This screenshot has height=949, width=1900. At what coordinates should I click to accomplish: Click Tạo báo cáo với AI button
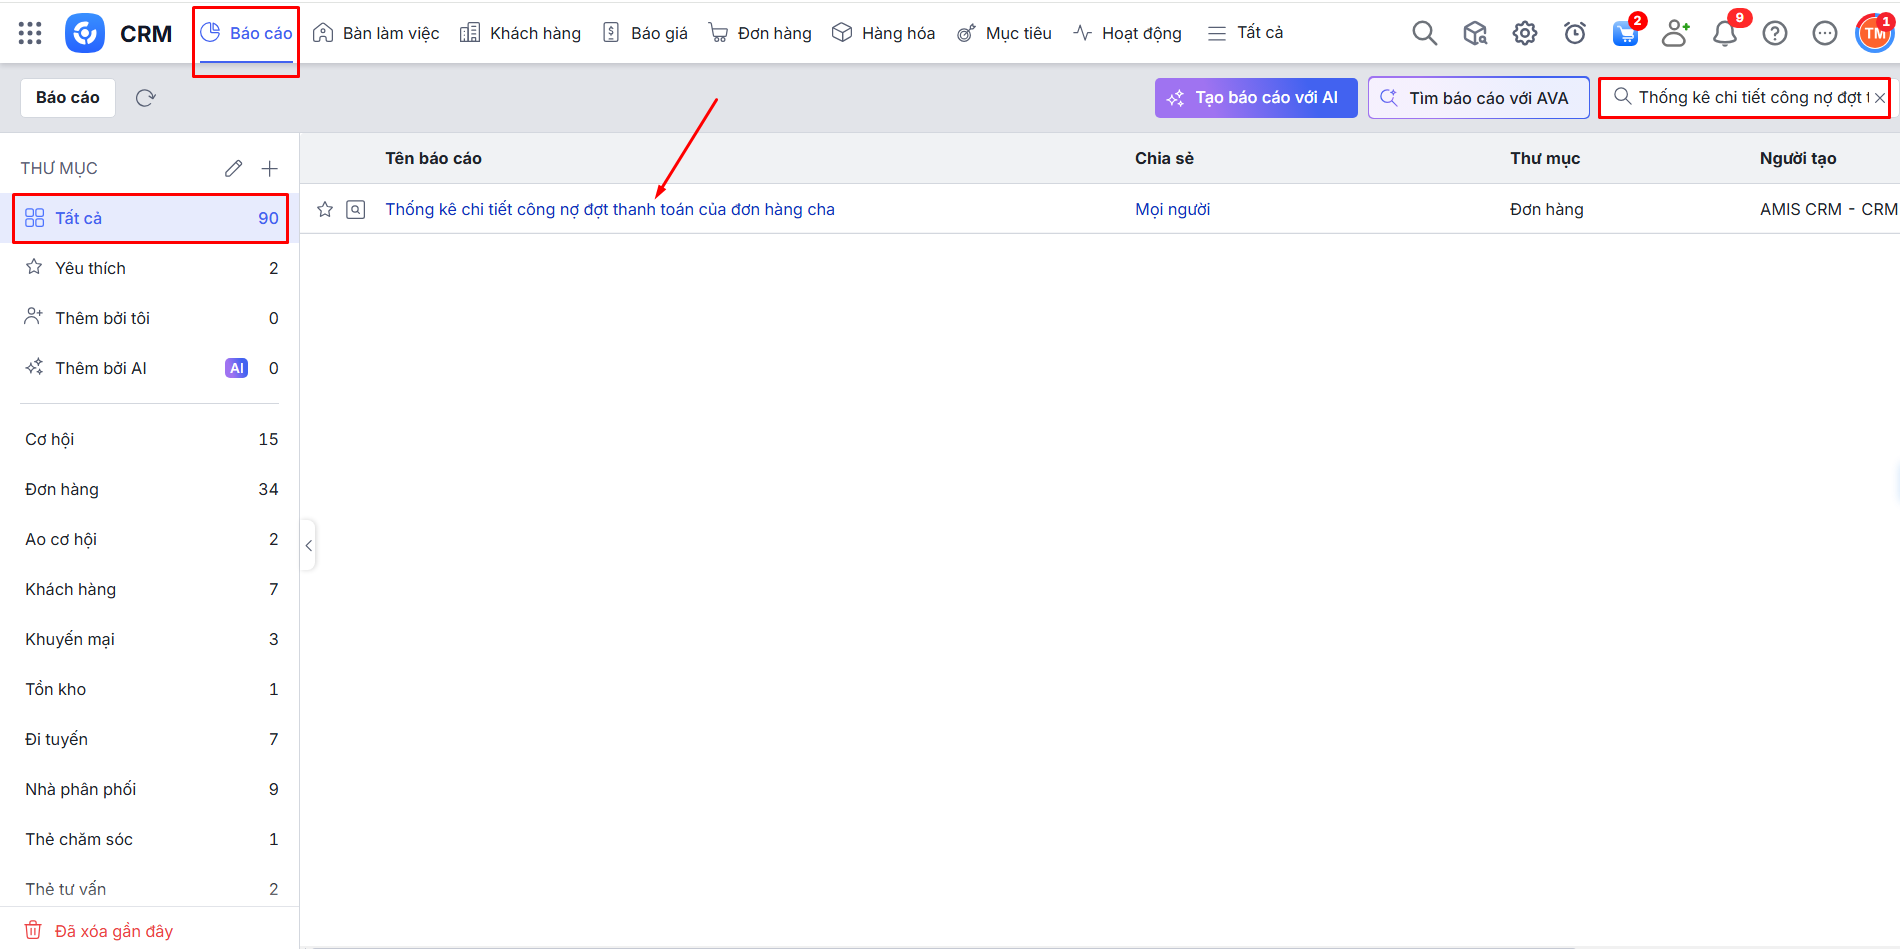point(1255,98)
